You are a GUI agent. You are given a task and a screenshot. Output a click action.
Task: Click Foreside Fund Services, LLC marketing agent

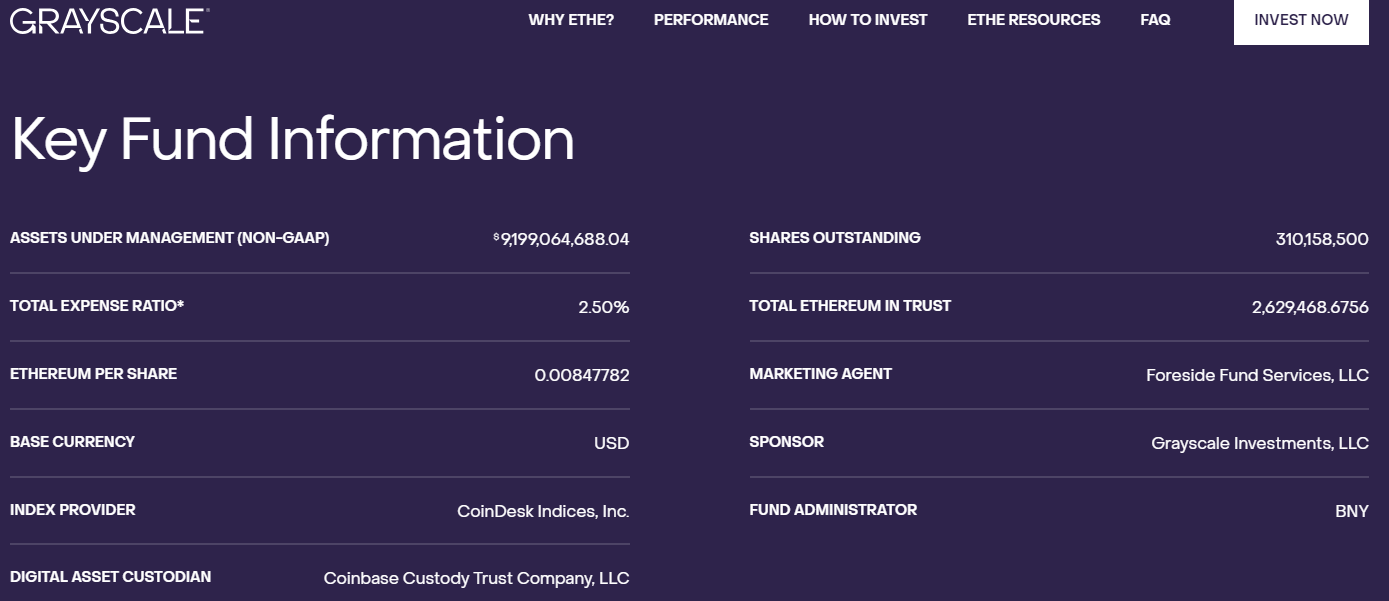[x=1257, y=374]
